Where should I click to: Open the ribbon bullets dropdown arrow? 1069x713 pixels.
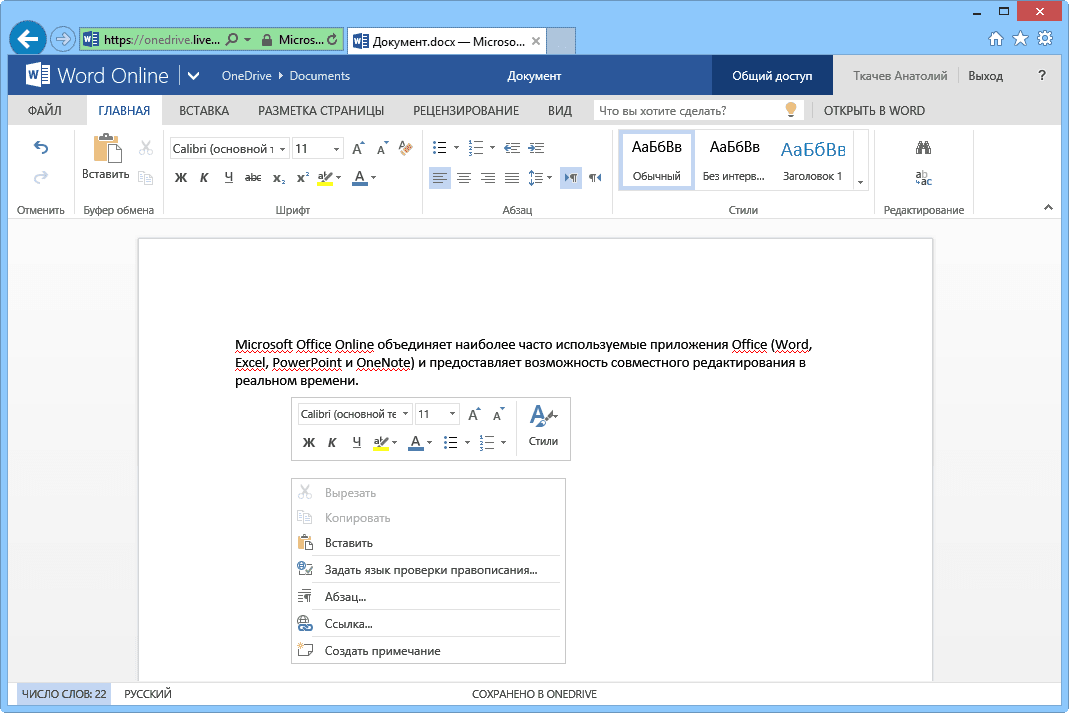pos(456,148)
